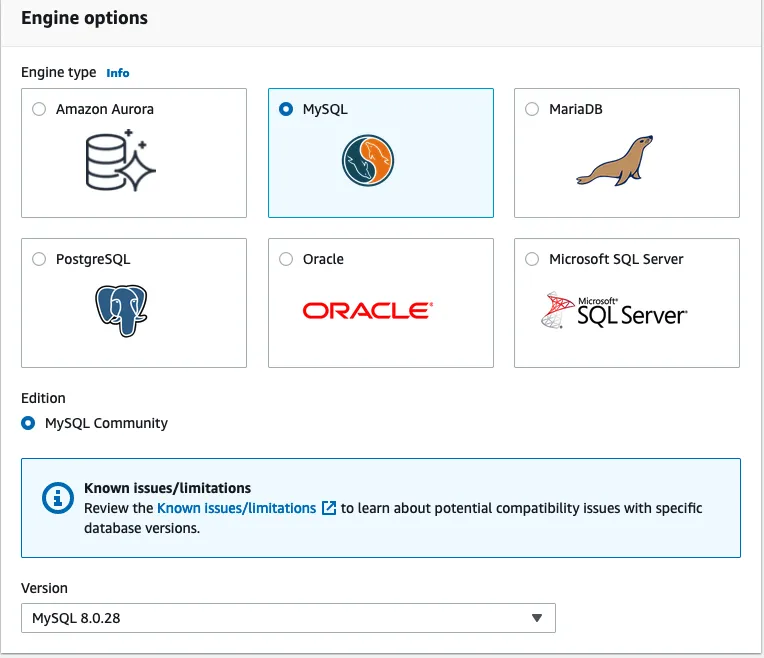Click the Microsoft SQL Server label text
Image resolution: width=764 pixels, height=658 pixels.
[x=616, y=259]
